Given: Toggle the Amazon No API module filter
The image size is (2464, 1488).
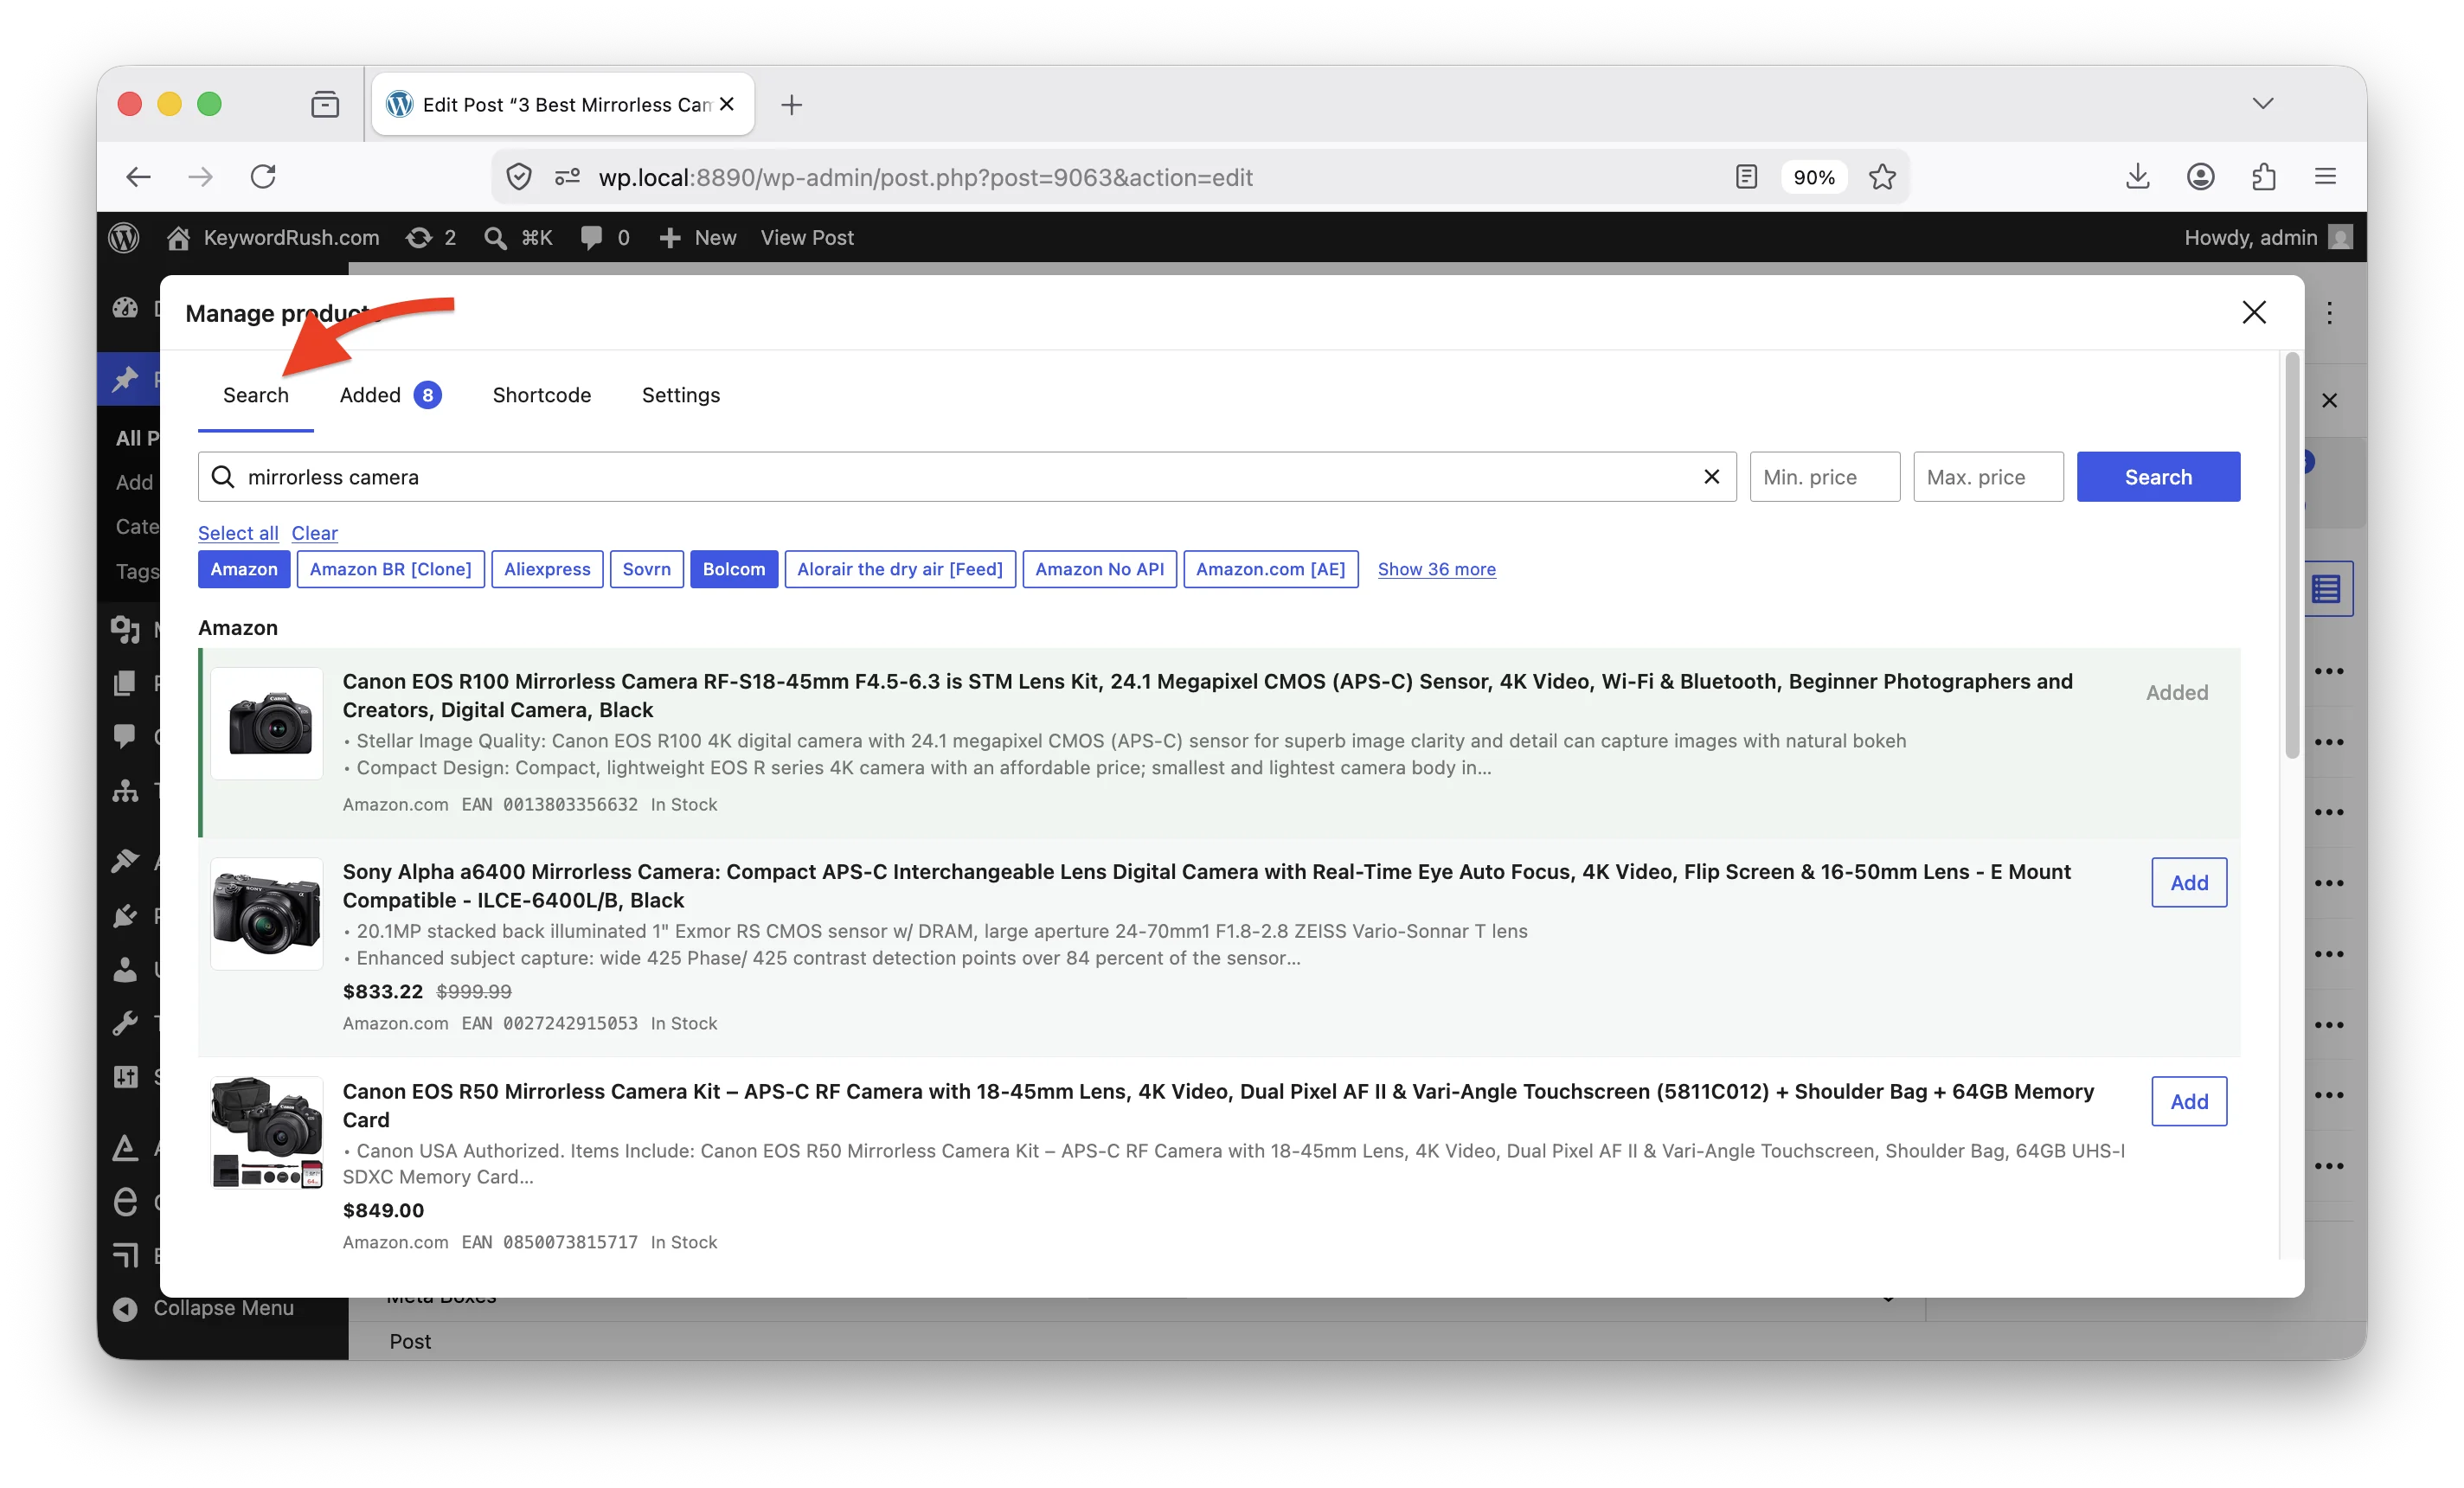Looking at the screenshot, I should [x=1099, y=569].
